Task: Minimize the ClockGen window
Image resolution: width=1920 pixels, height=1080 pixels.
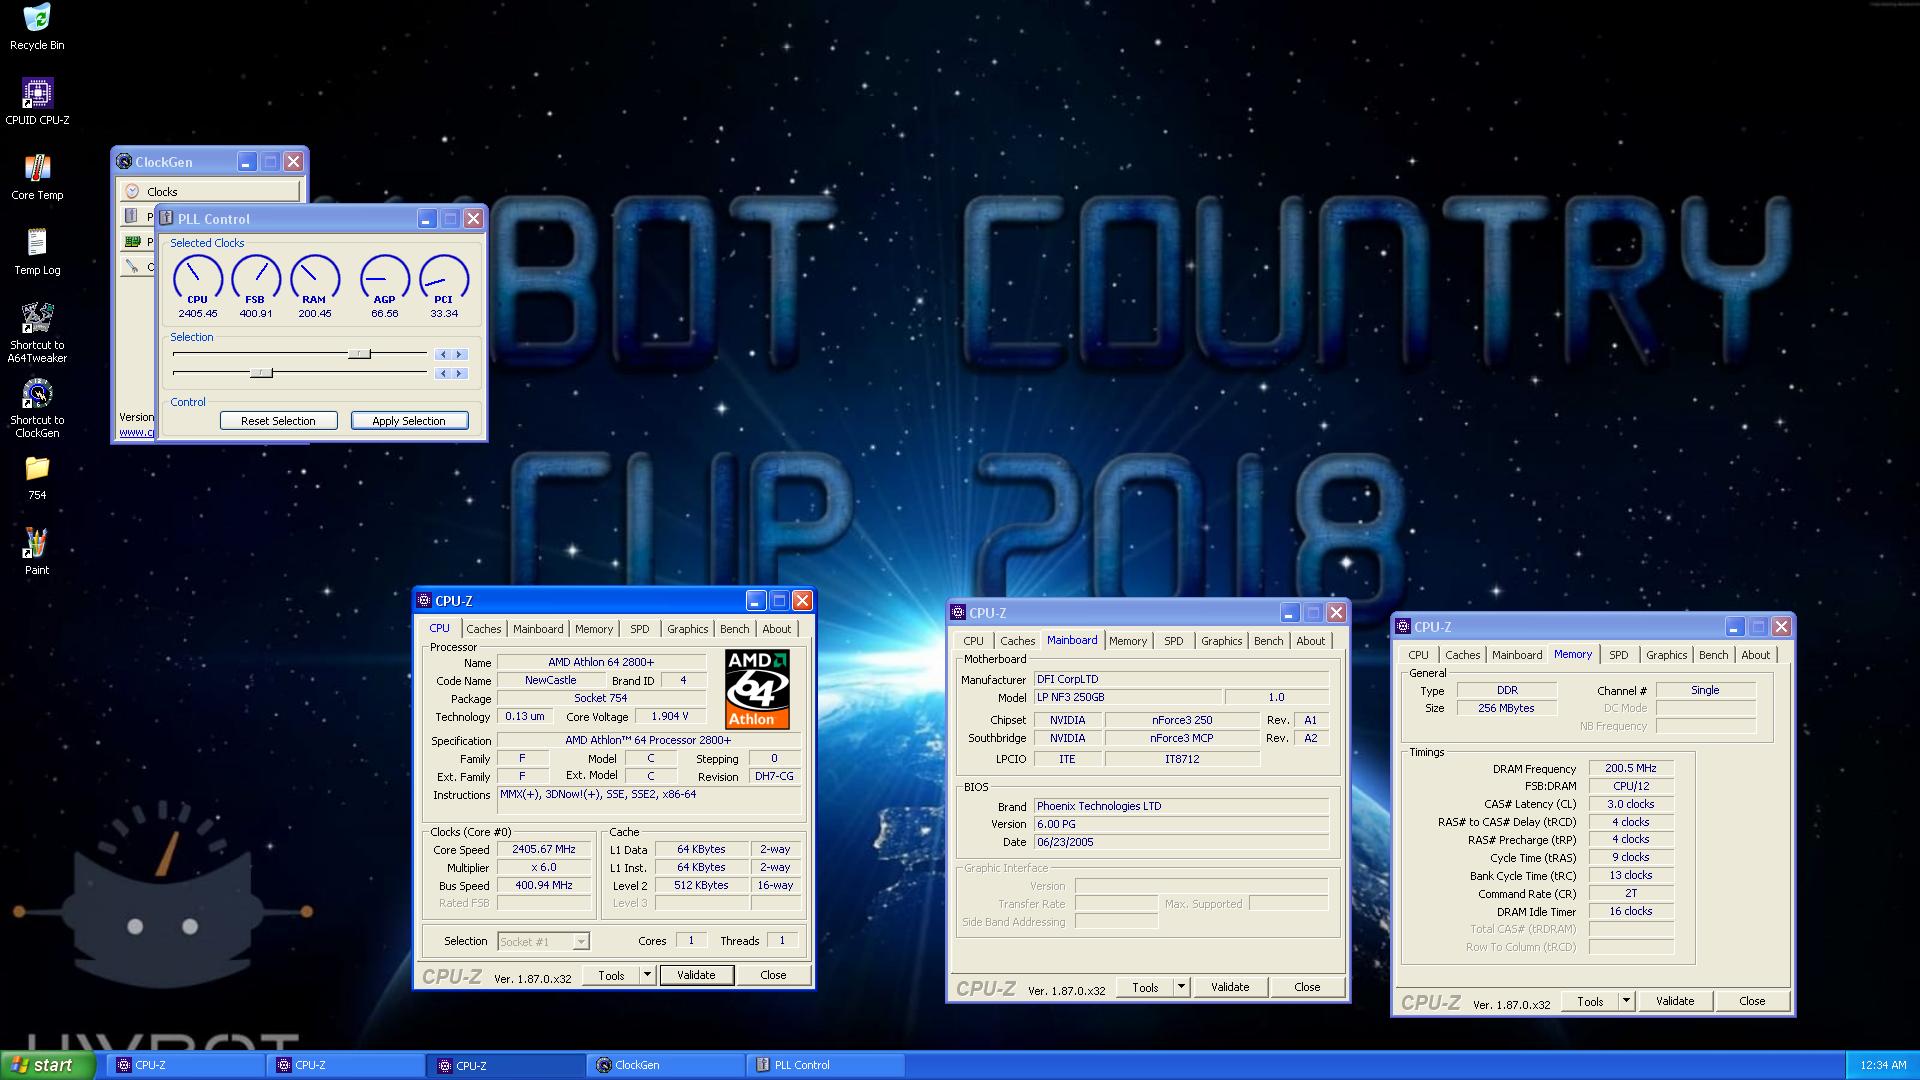Action: click(246, 161)
